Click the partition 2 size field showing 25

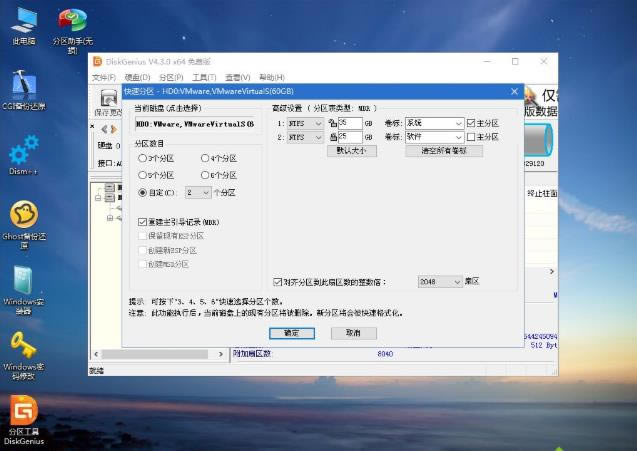point(350,137)
